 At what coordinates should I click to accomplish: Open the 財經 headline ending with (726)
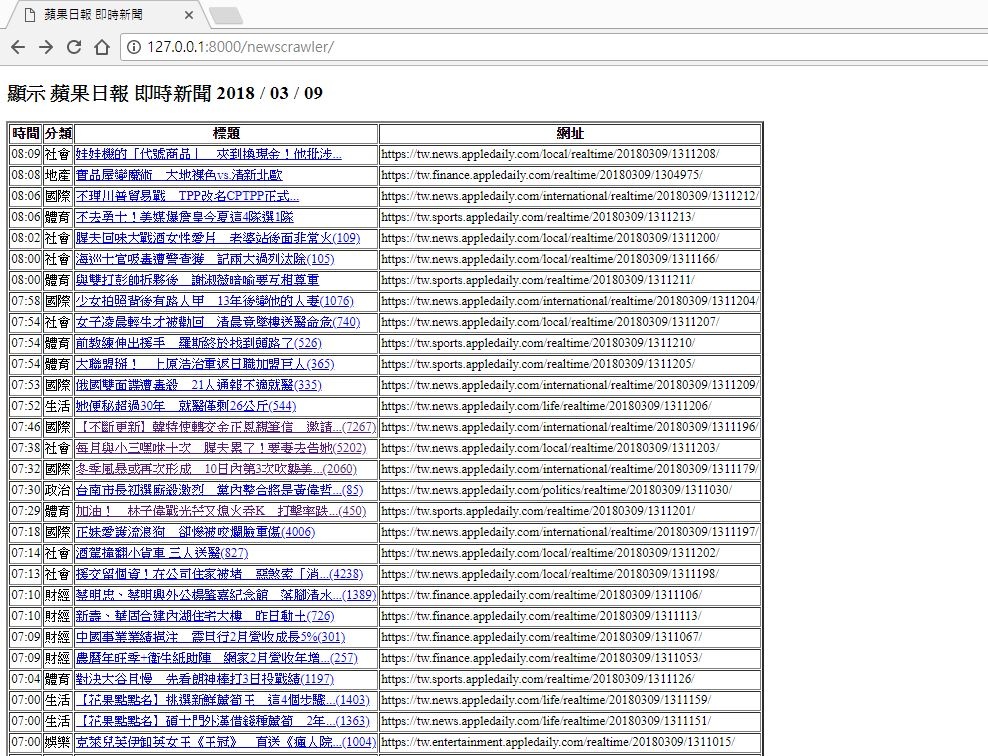click(205, 616)
